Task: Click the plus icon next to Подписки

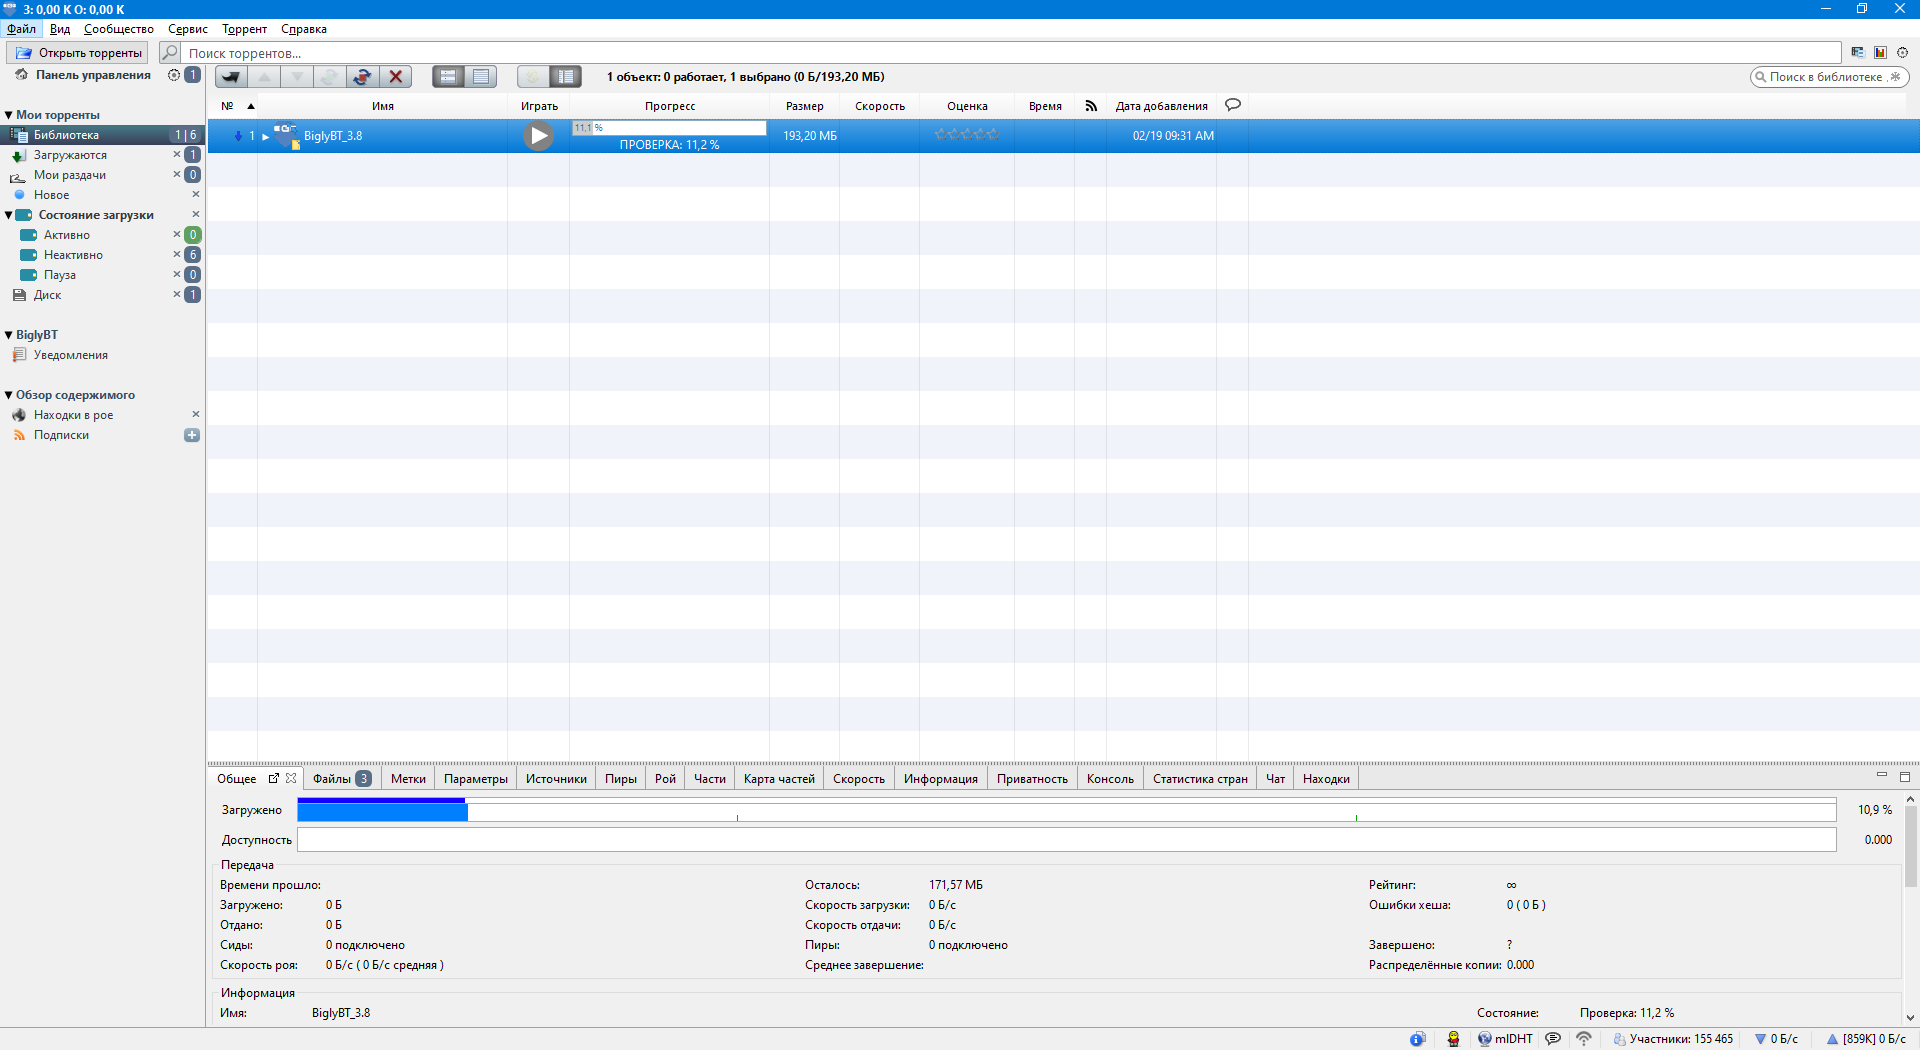Action: pyautogui.click(x=192, y=435)
